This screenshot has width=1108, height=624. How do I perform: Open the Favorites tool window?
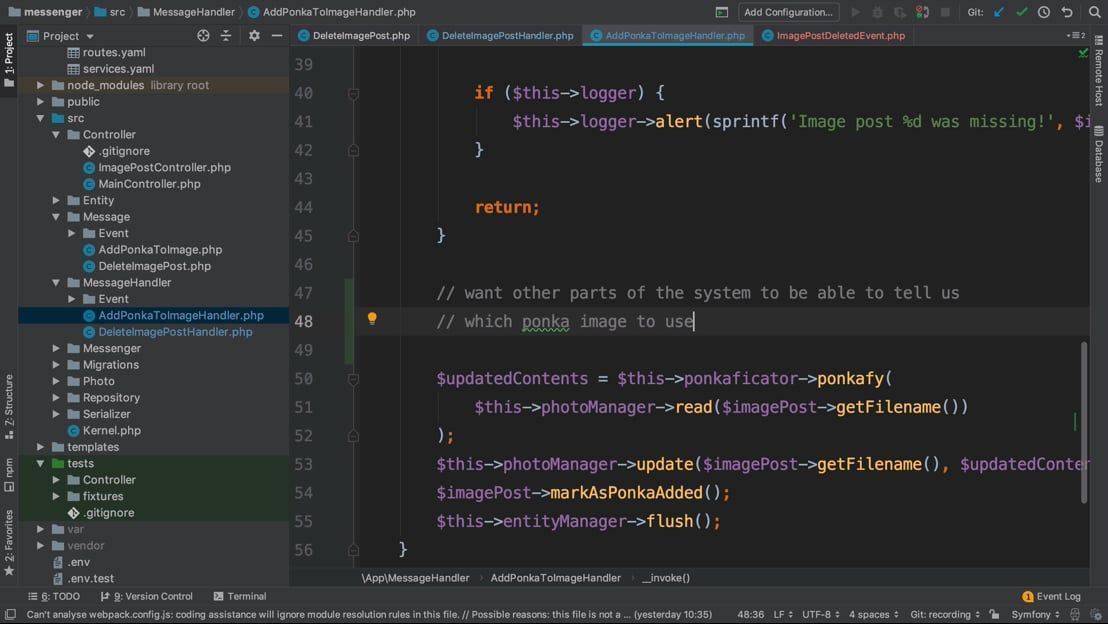click(x=8, y=542)
